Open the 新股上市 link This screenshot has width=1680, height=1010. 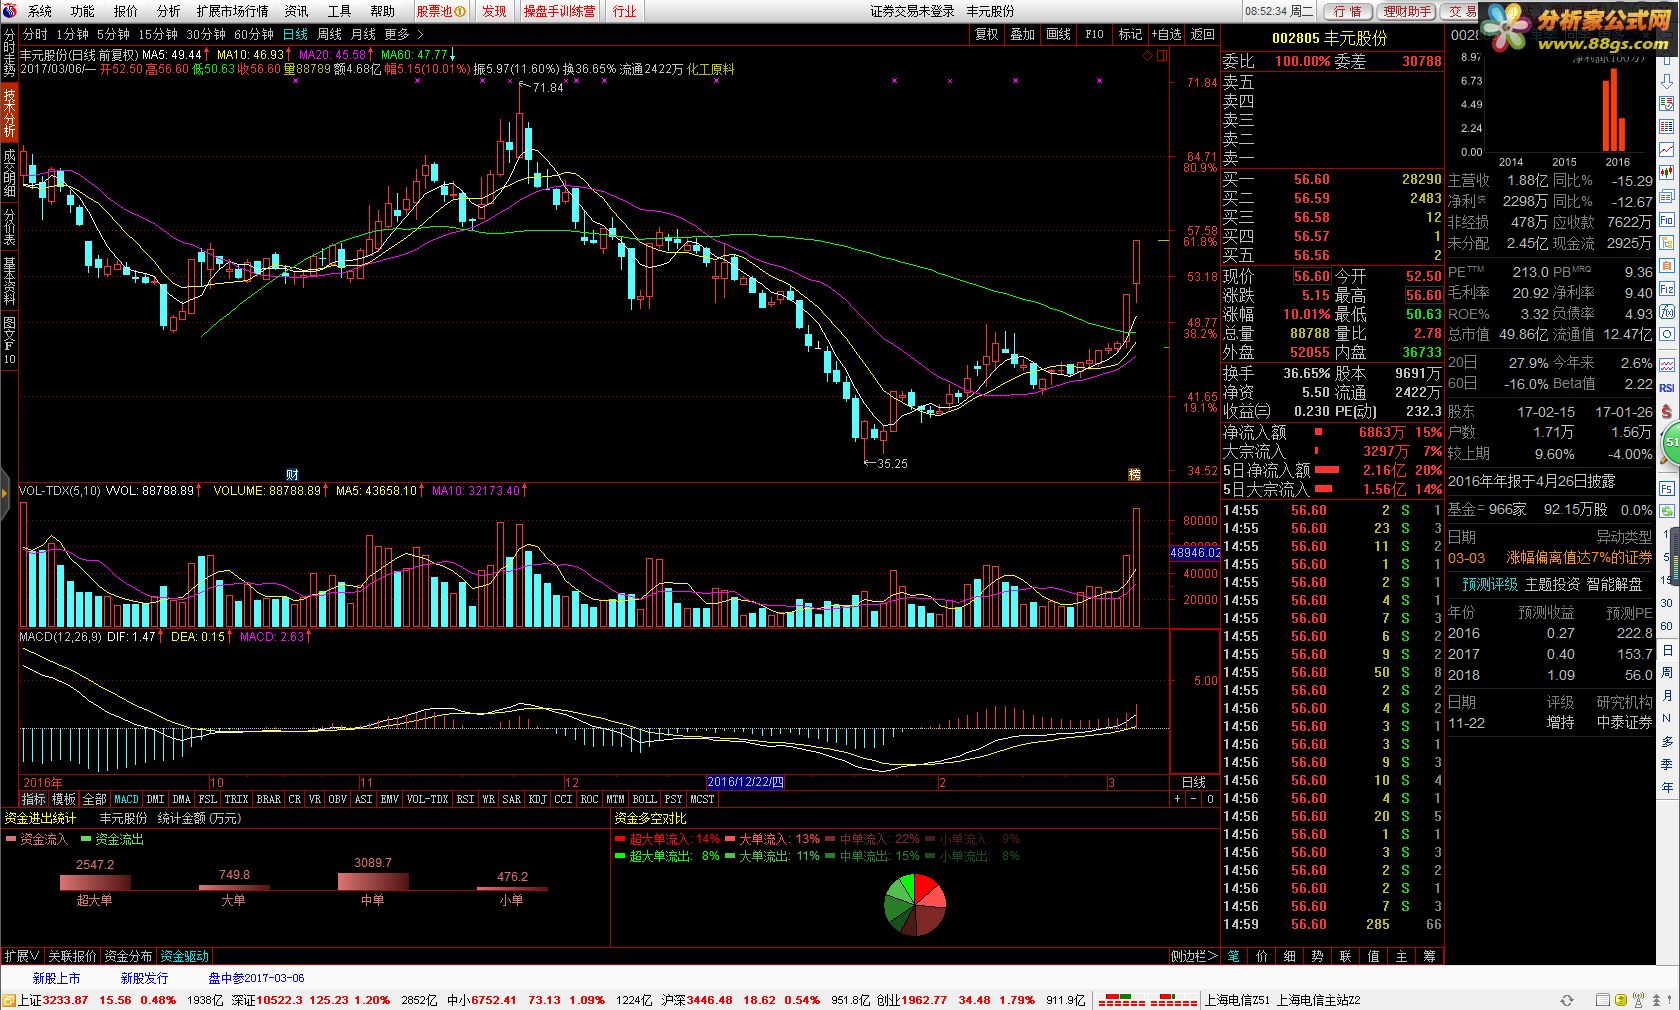point(56,978)
